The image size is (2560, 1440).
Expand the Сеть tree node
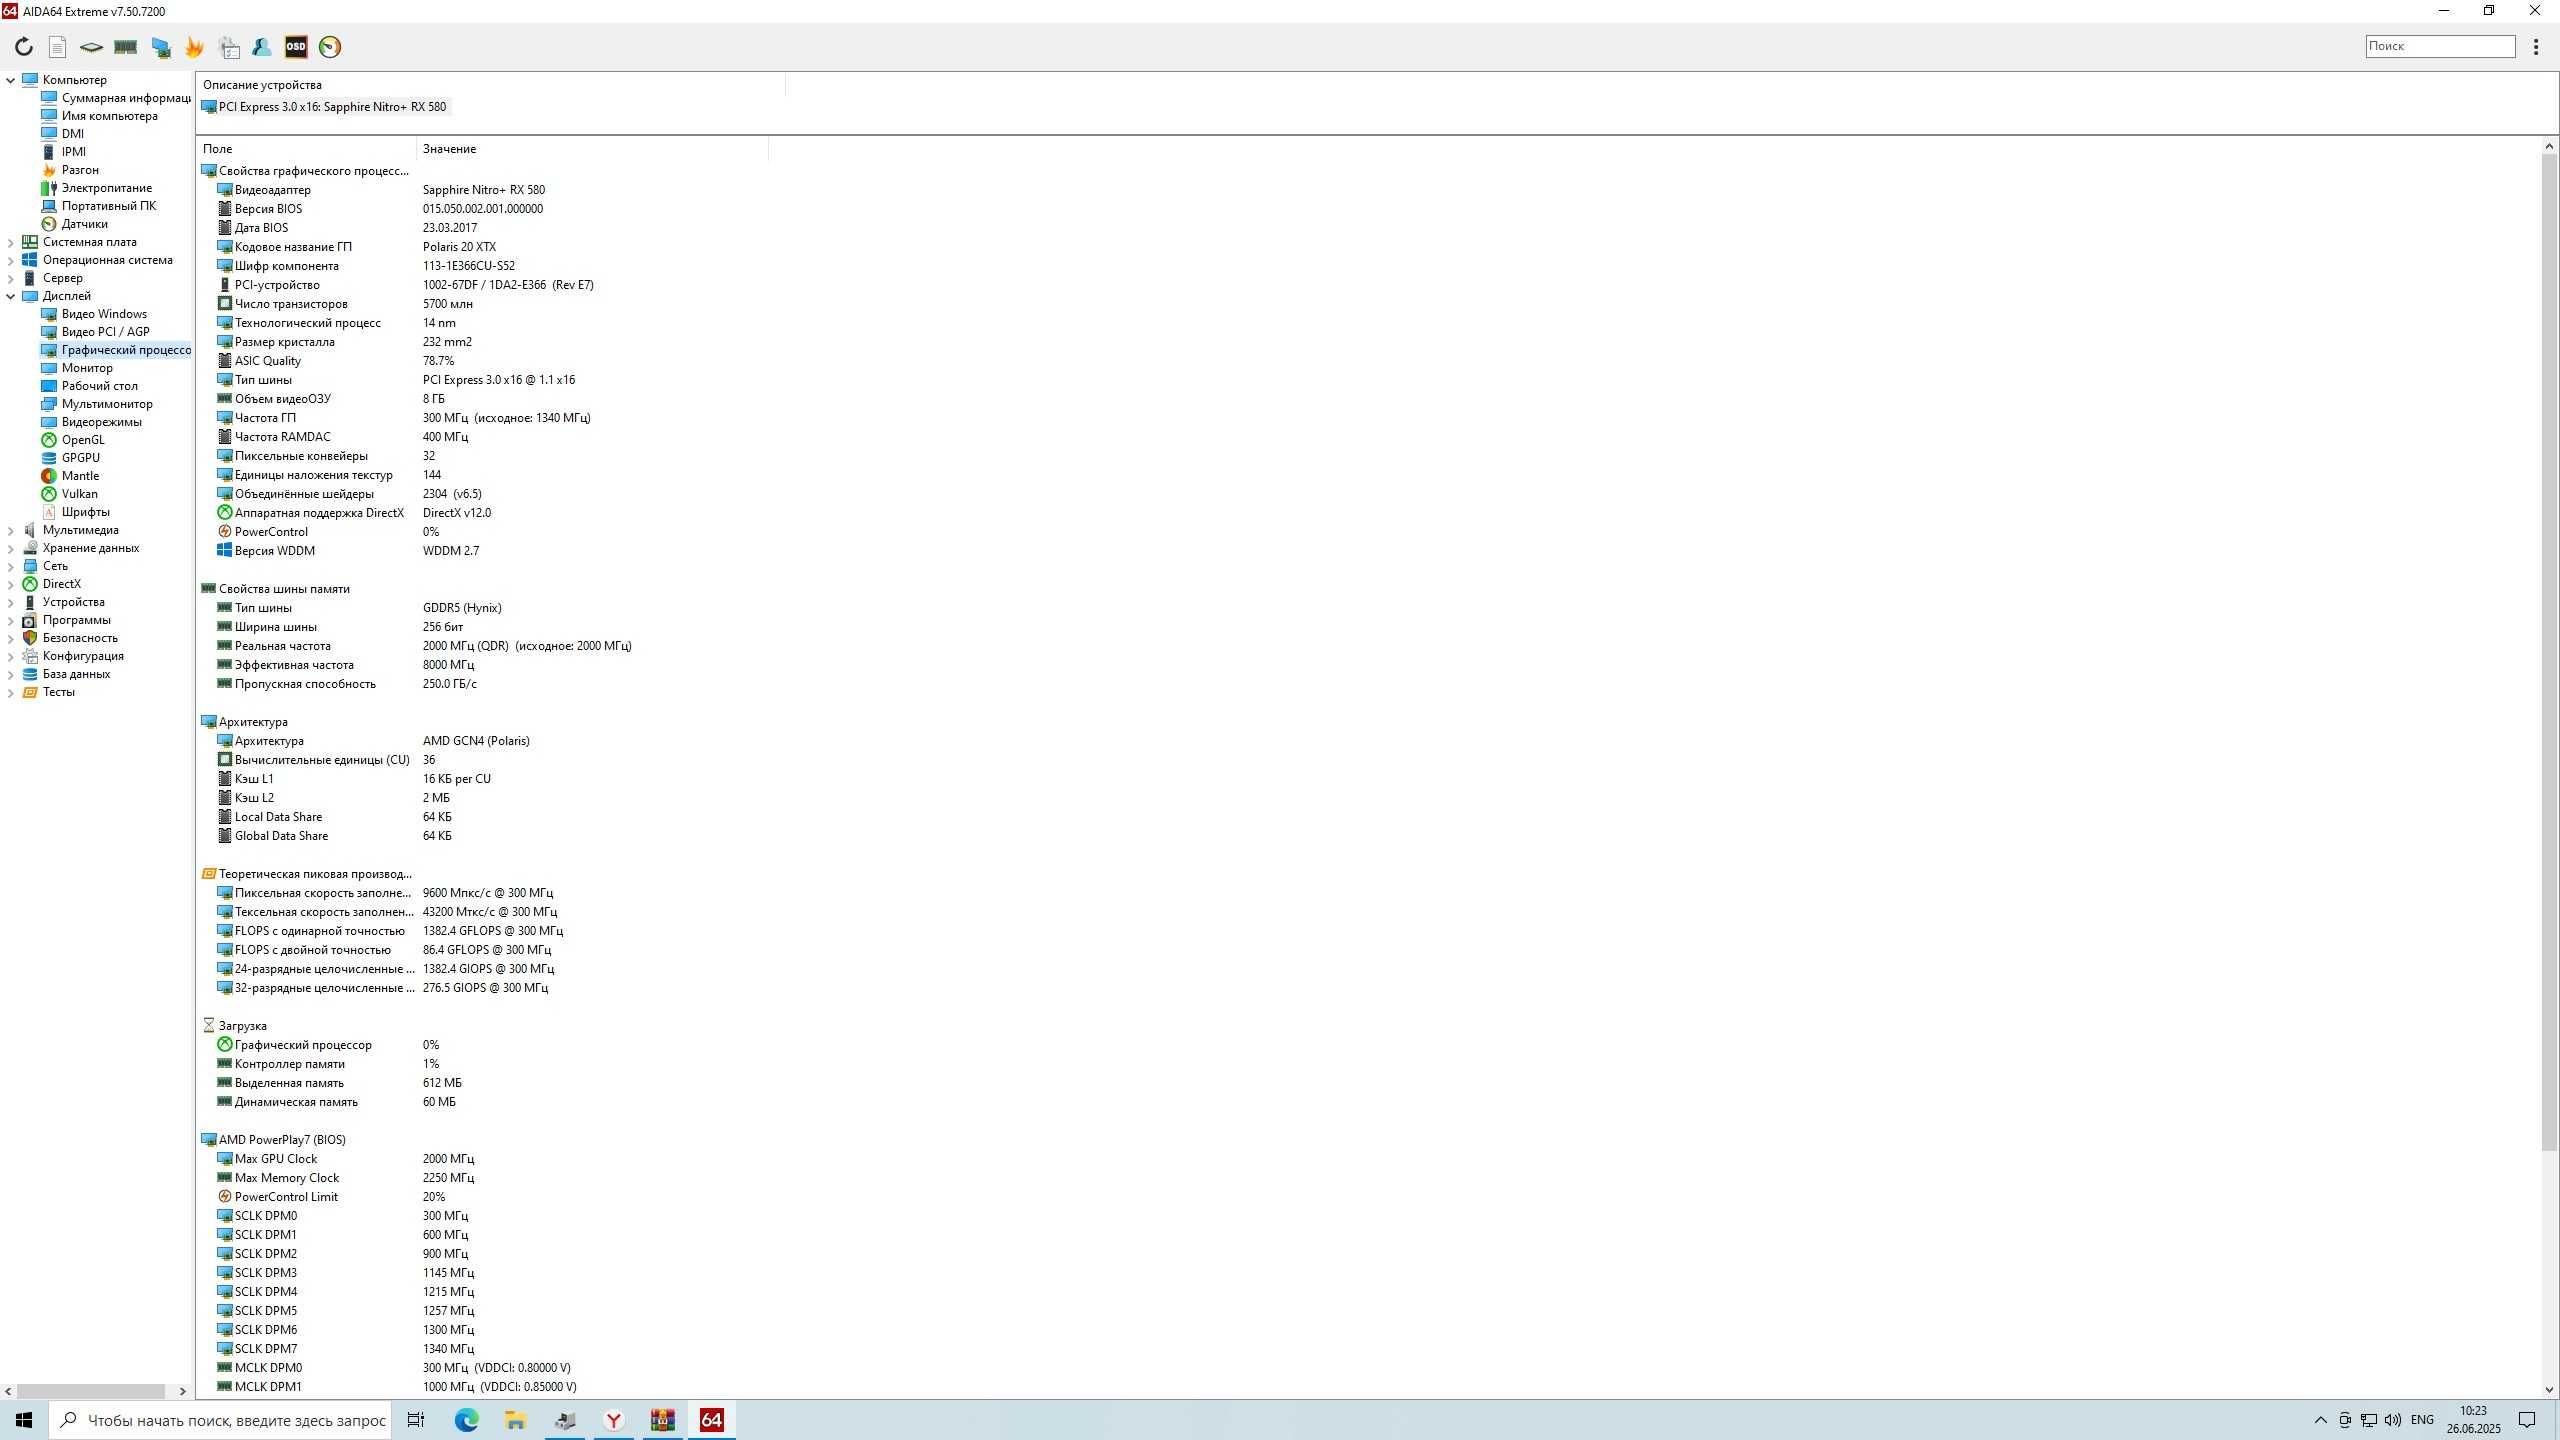click(x=10, y=566)
